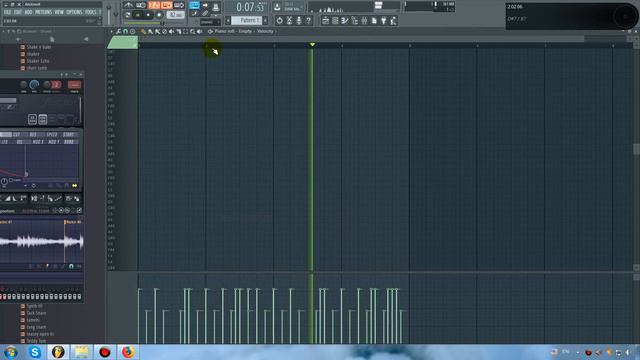640x360 pixels.
Task: Toggle the orange countdown-before-recording button
Action: [154, 5]
